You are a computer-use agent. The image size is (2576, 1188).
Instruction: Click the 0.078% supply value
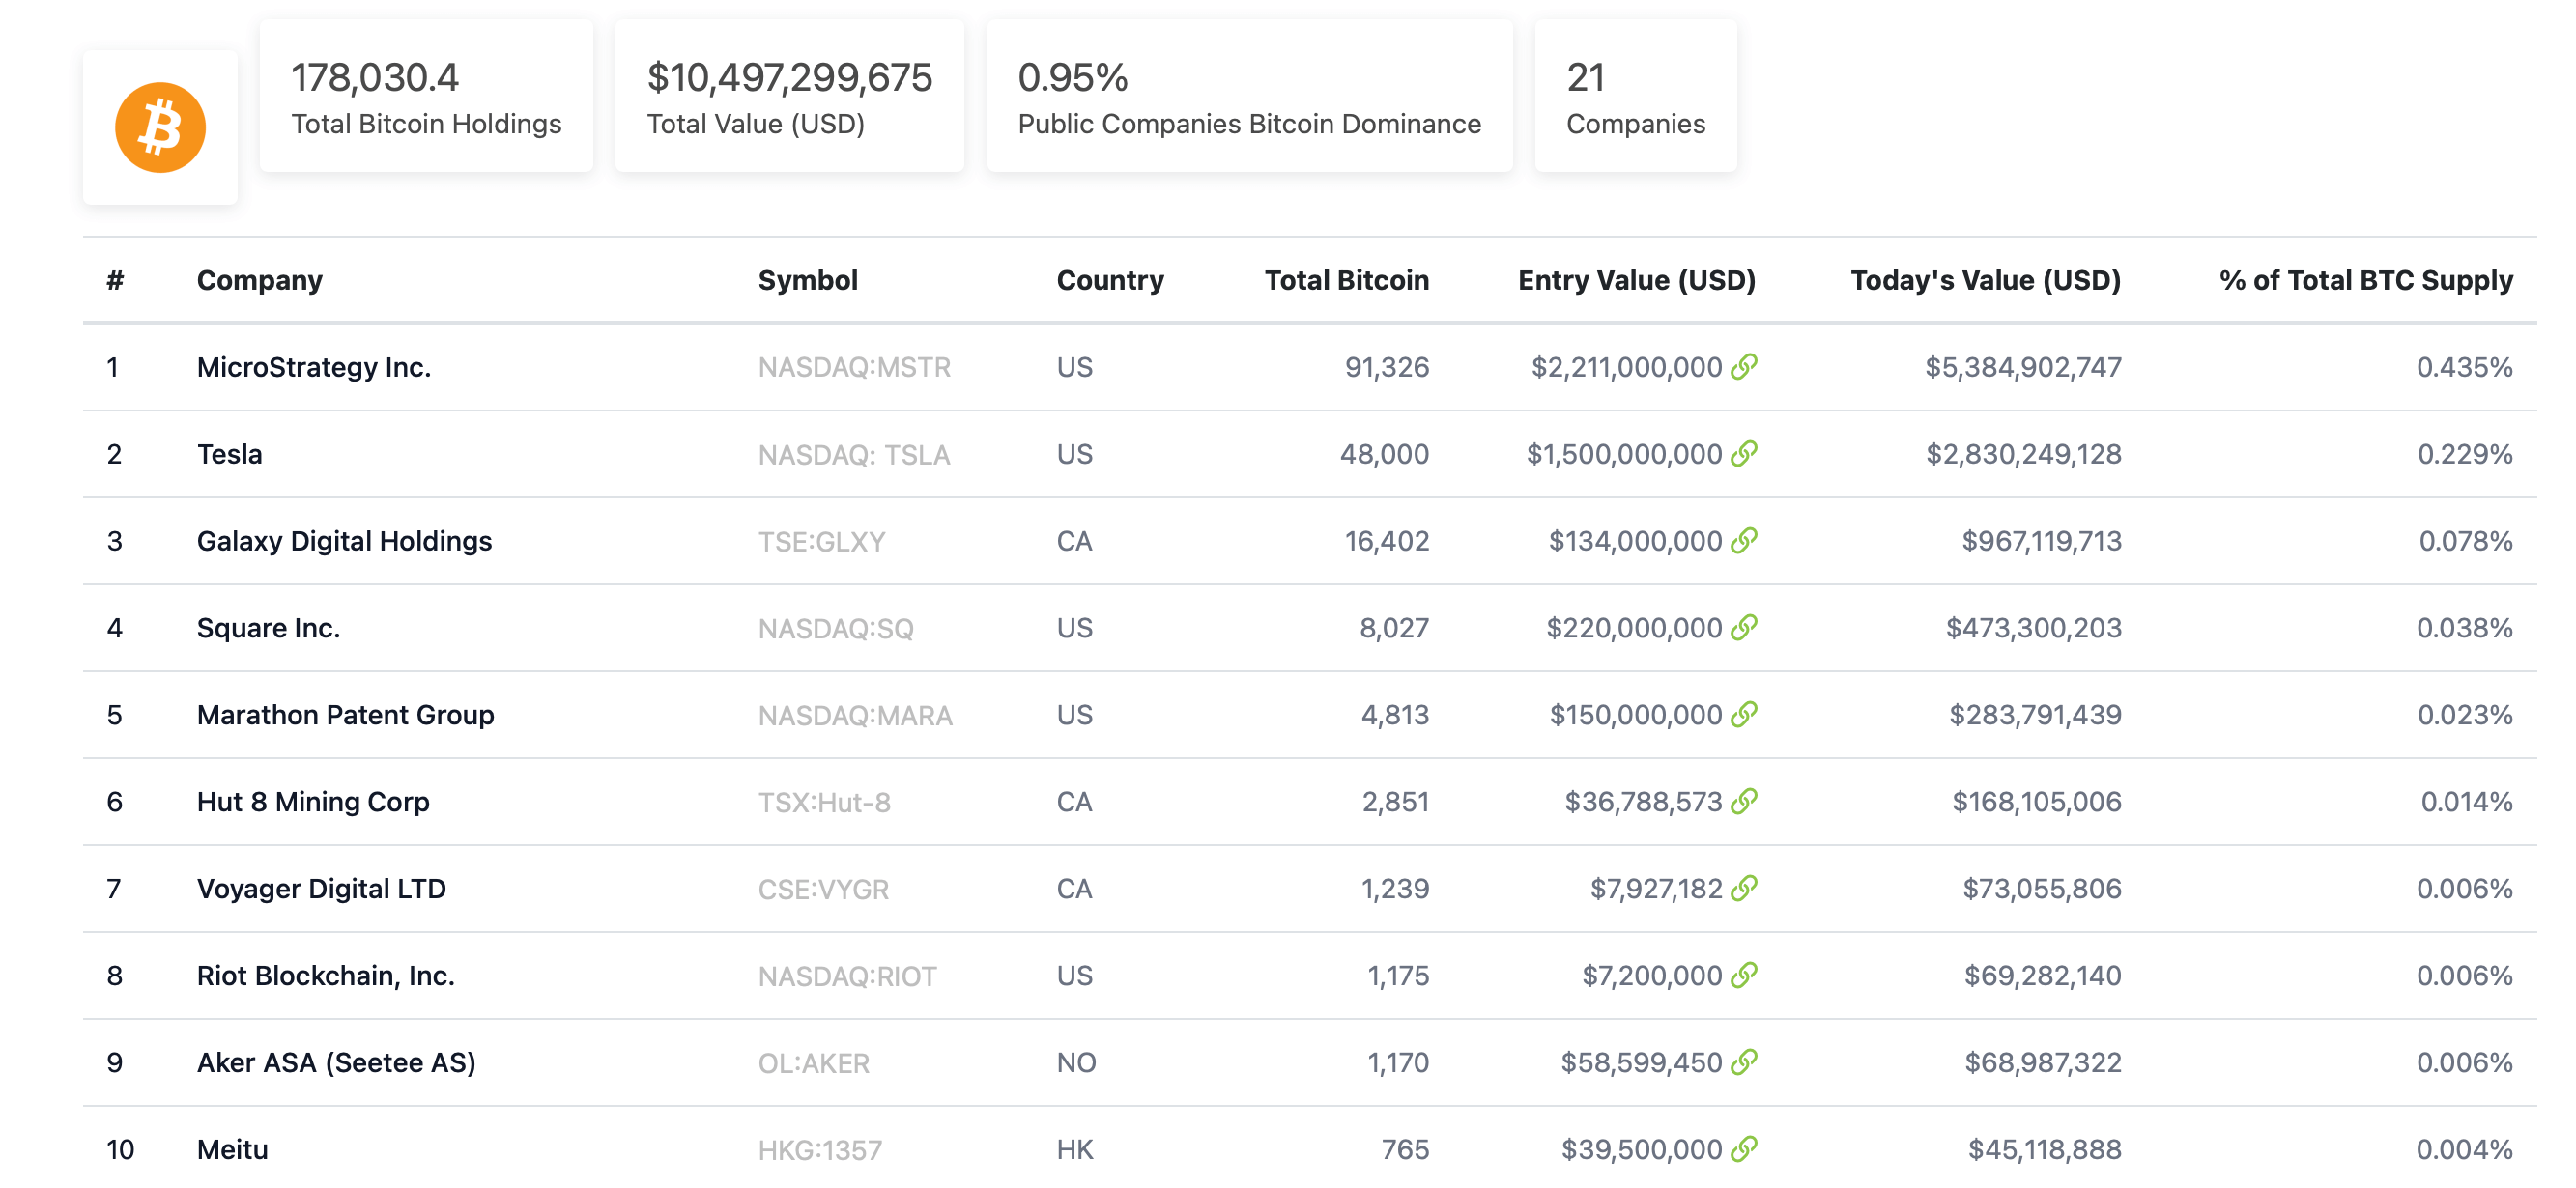coord(2465,541)
